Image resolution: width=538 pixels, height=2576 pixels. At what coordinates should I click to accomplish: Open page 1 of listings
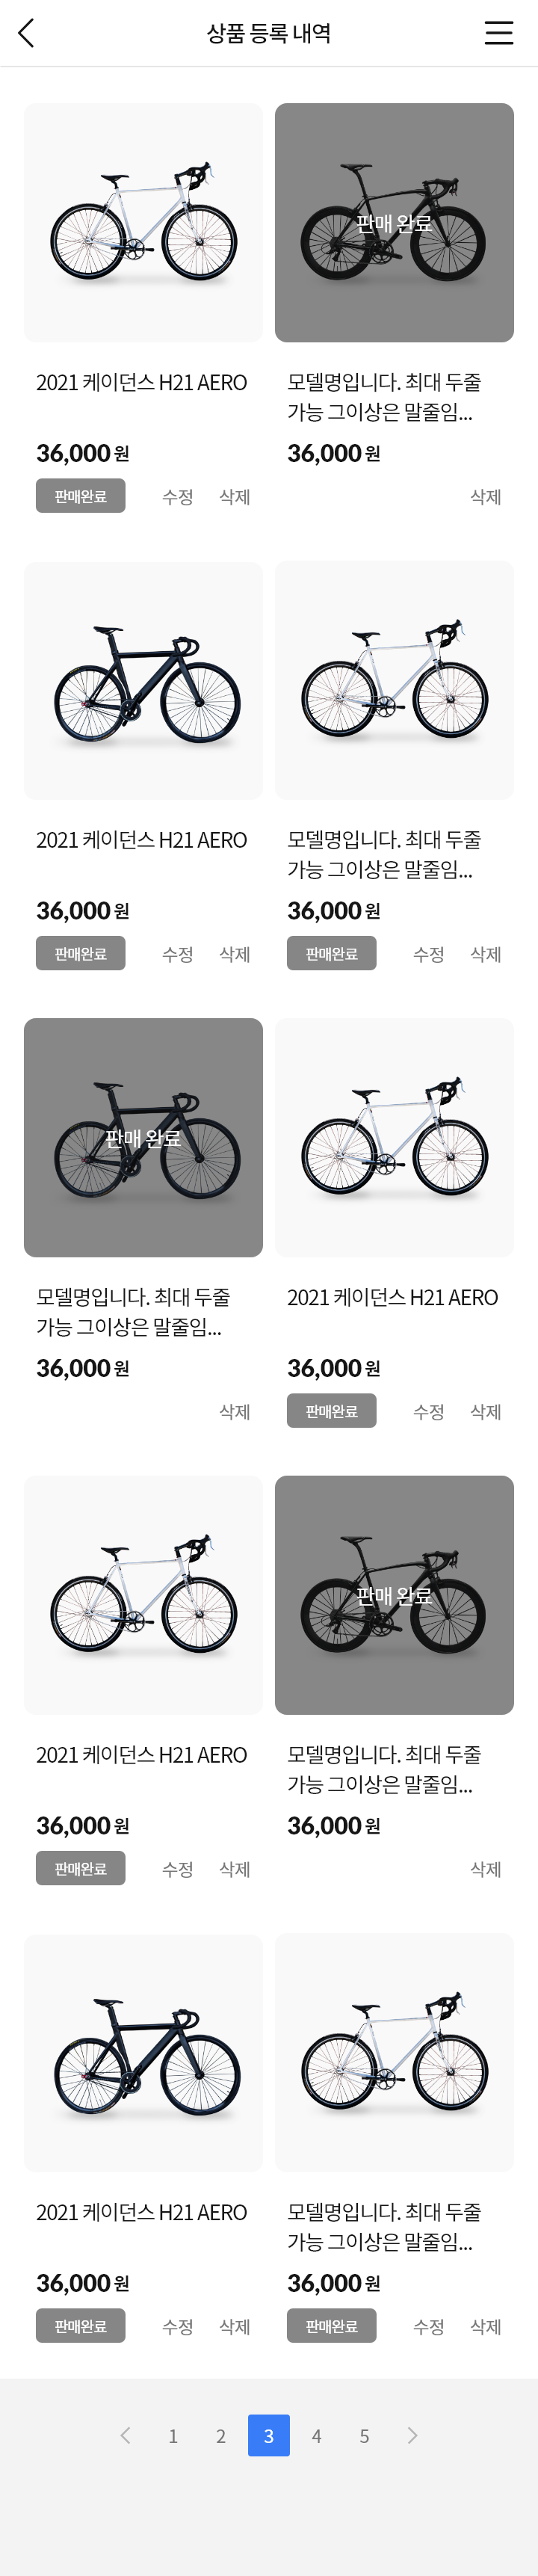(173, 2436)
